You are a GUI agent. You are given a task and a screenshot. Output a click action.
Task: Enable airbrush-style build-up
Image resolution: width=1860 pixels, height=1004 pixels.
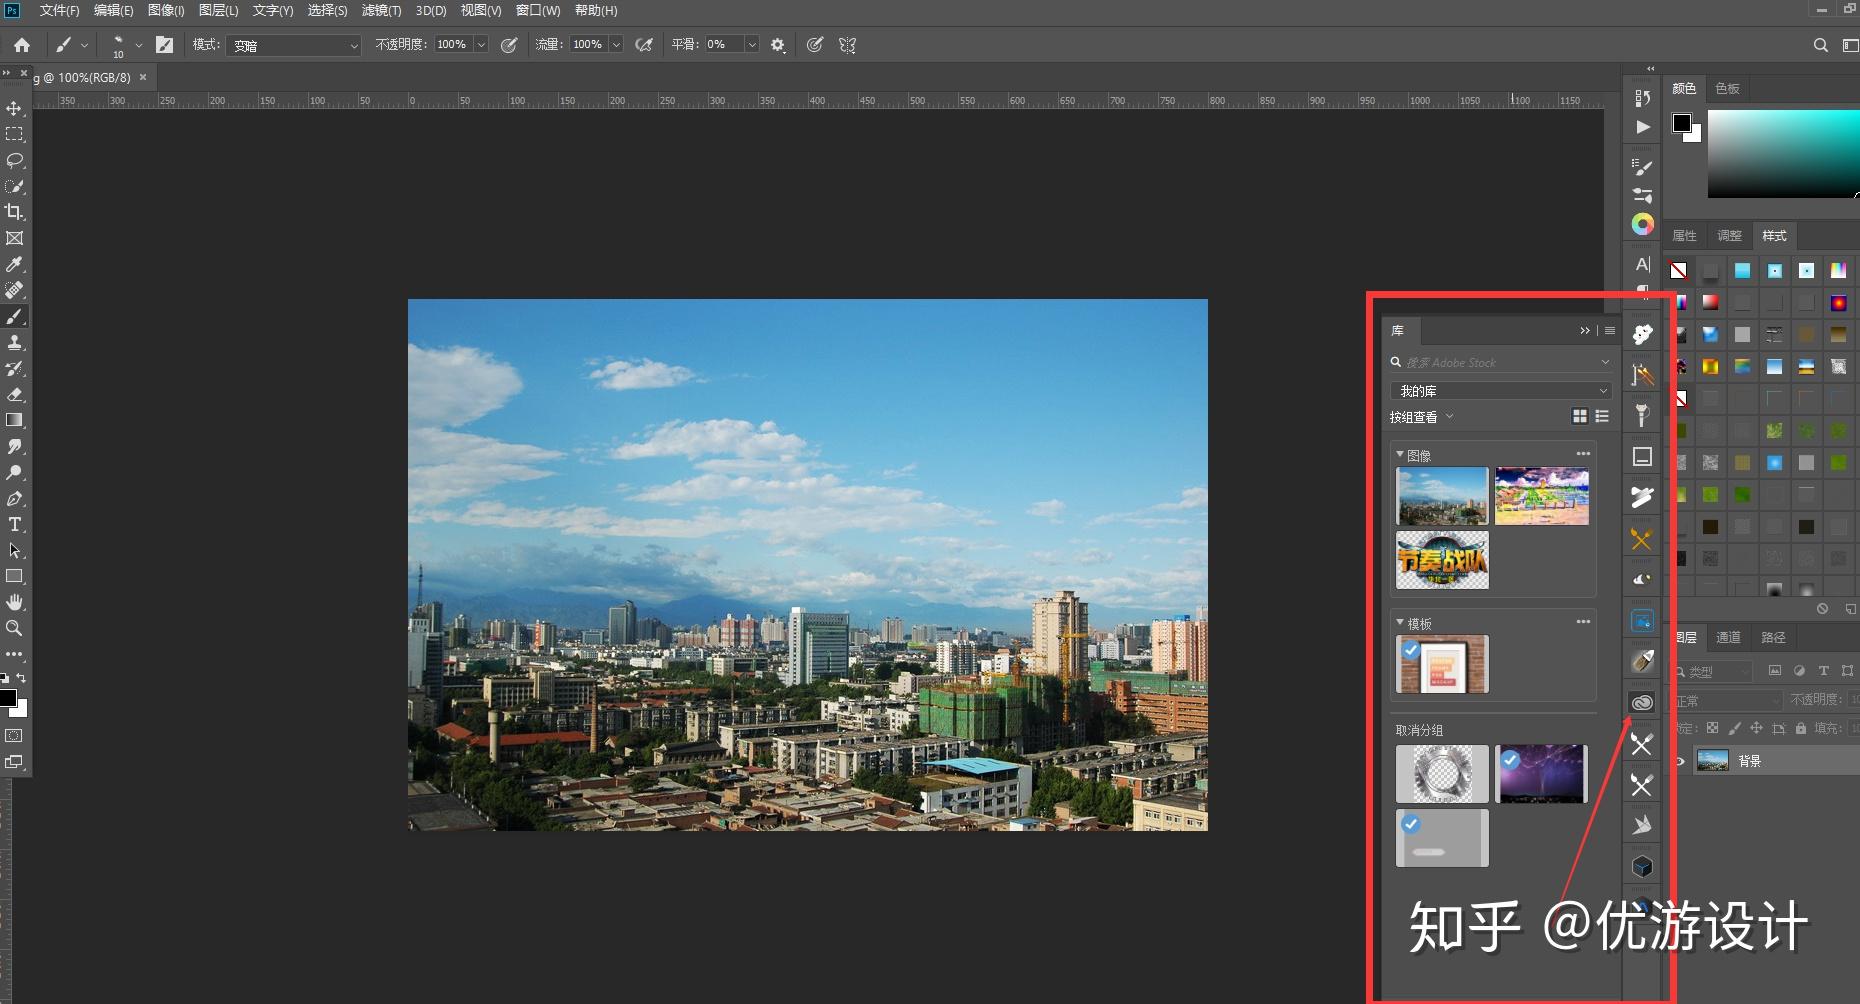click(645, 45)
